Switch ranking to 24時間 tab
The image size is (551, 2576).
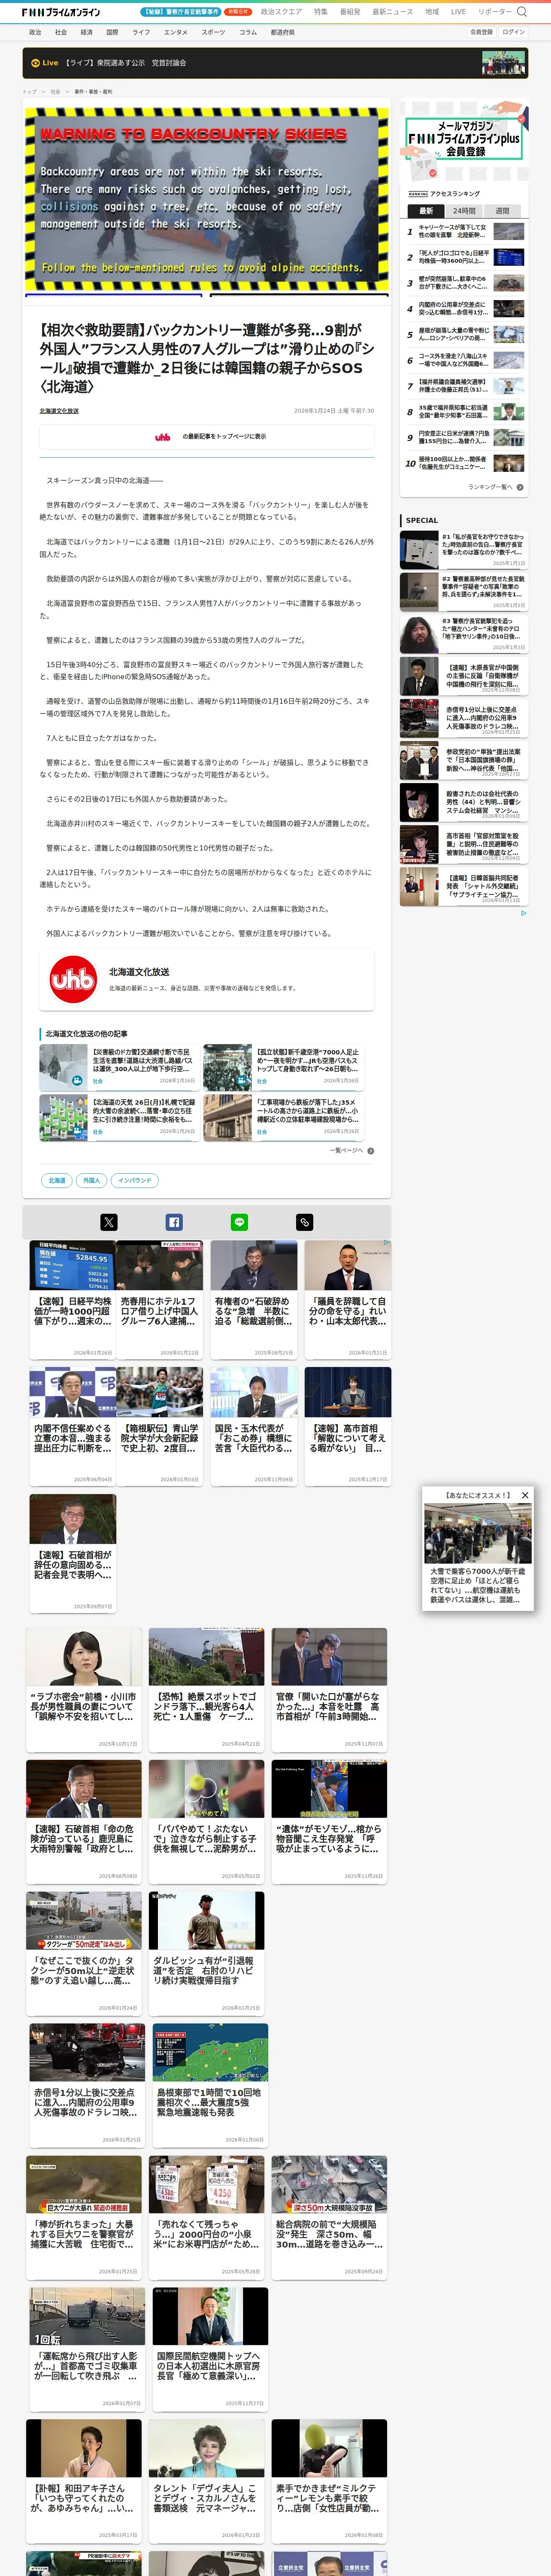click(464, 211)
